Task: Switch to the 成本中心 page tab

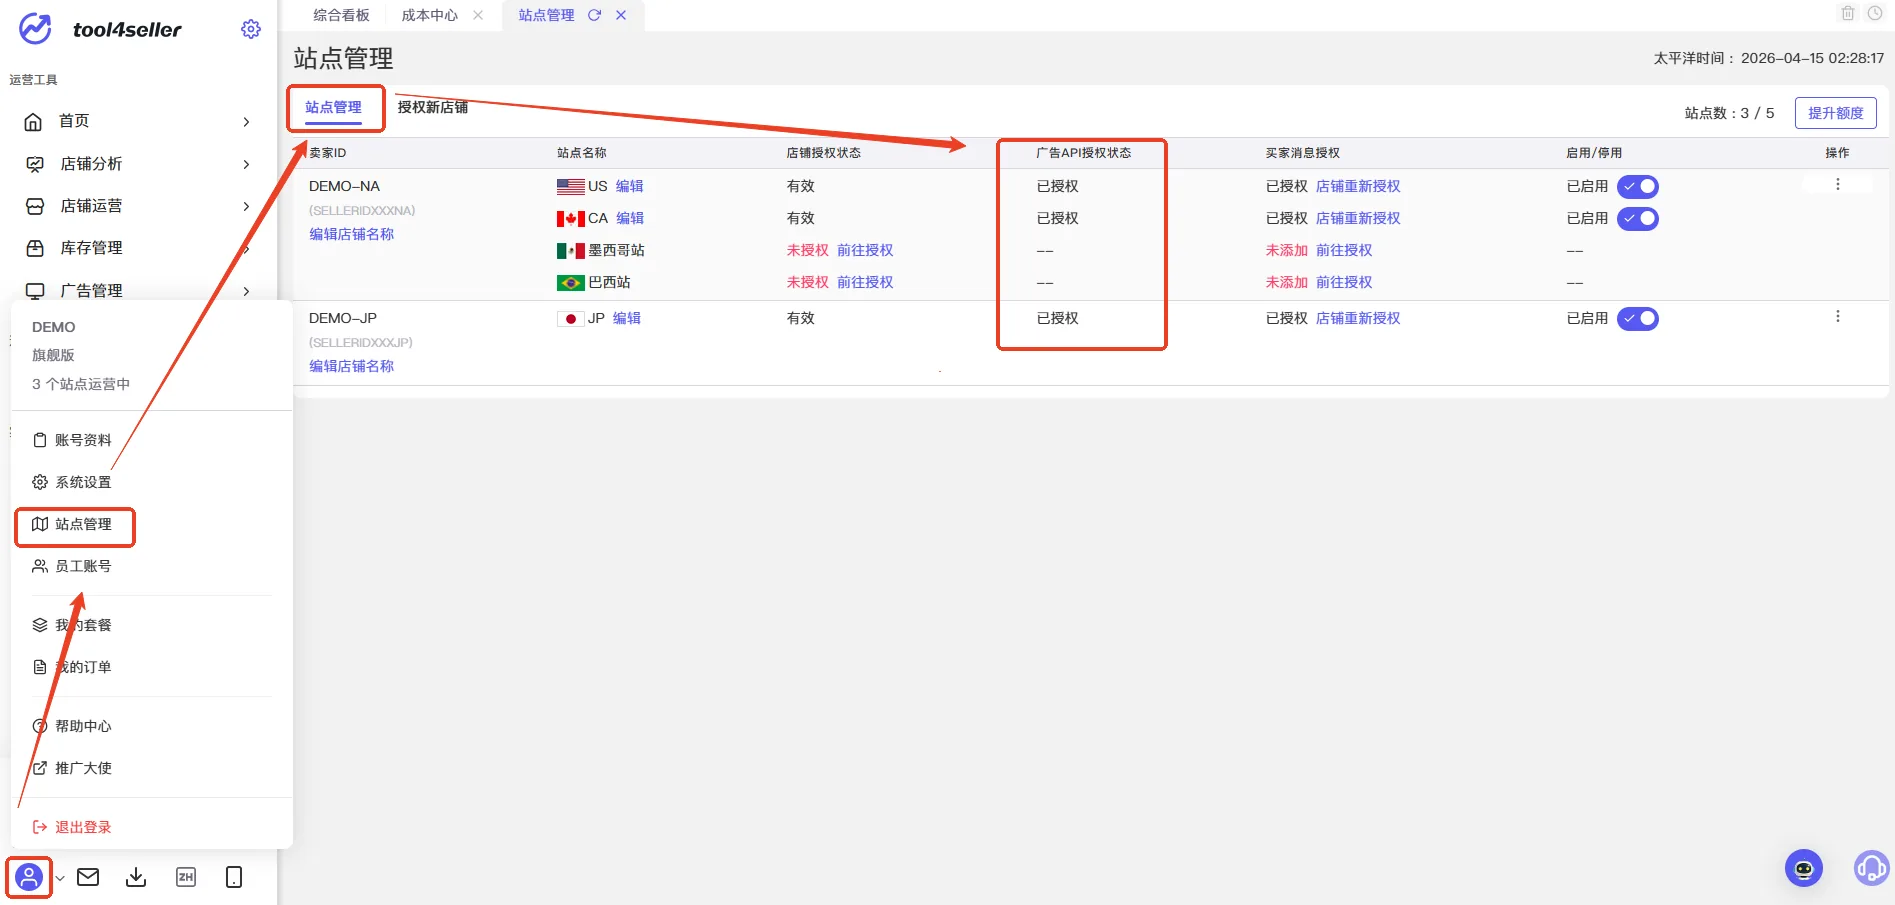Action: [430, 15]
